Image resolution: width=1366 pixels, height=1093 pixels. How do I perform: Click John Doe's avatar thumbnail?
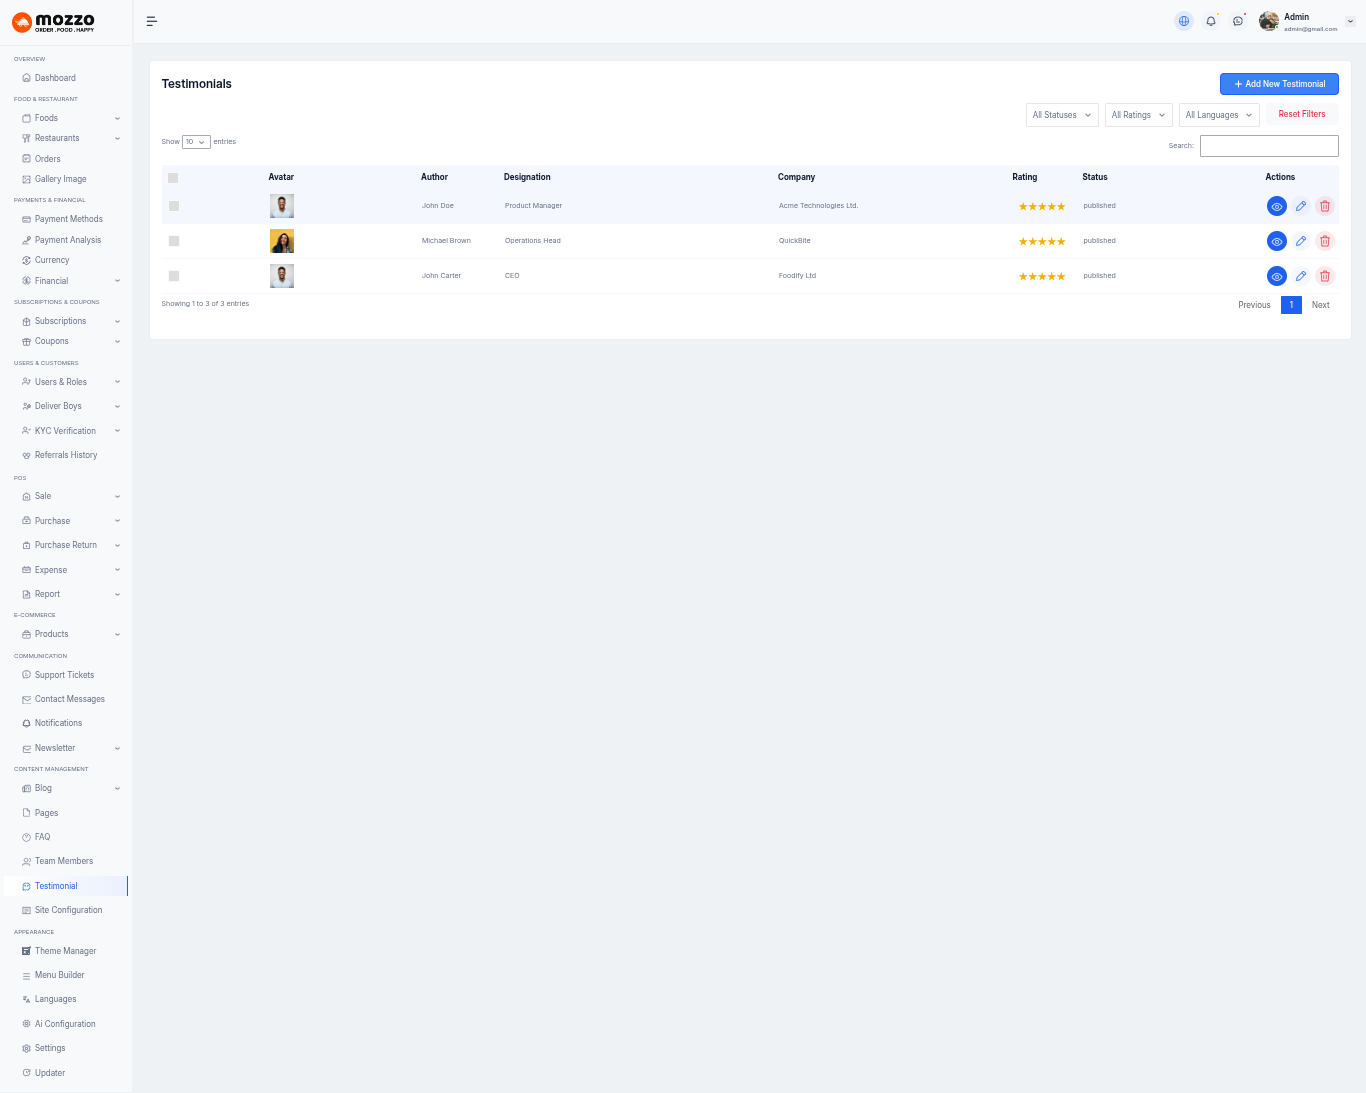click(282, 206)
